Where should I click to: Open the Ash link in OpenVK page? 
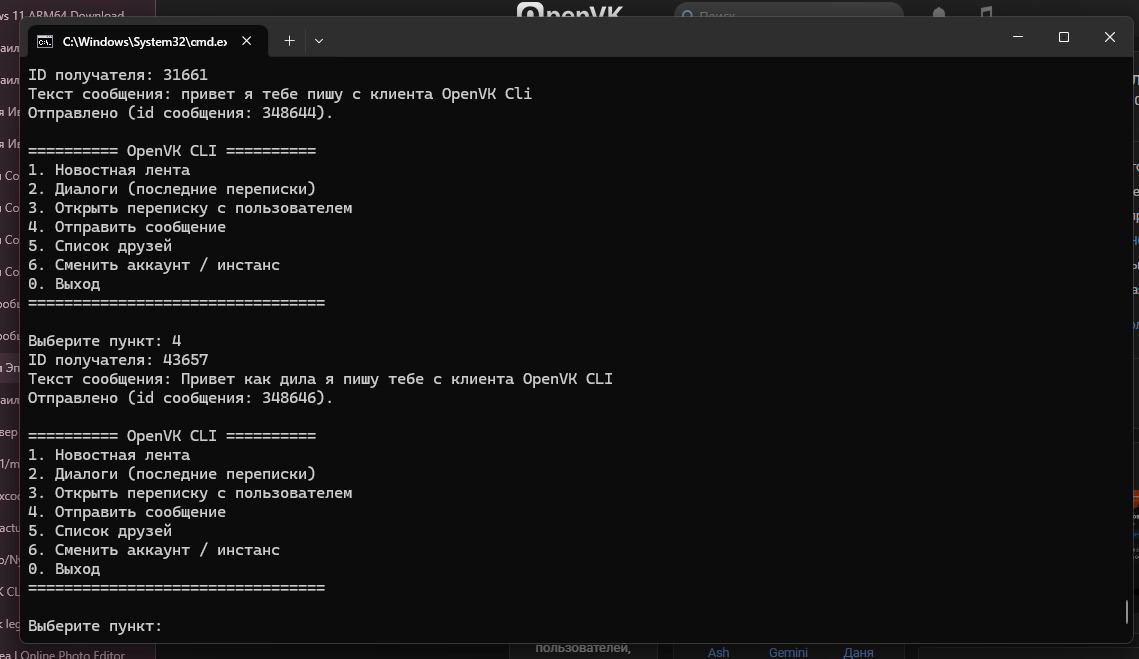click(718, 652)
